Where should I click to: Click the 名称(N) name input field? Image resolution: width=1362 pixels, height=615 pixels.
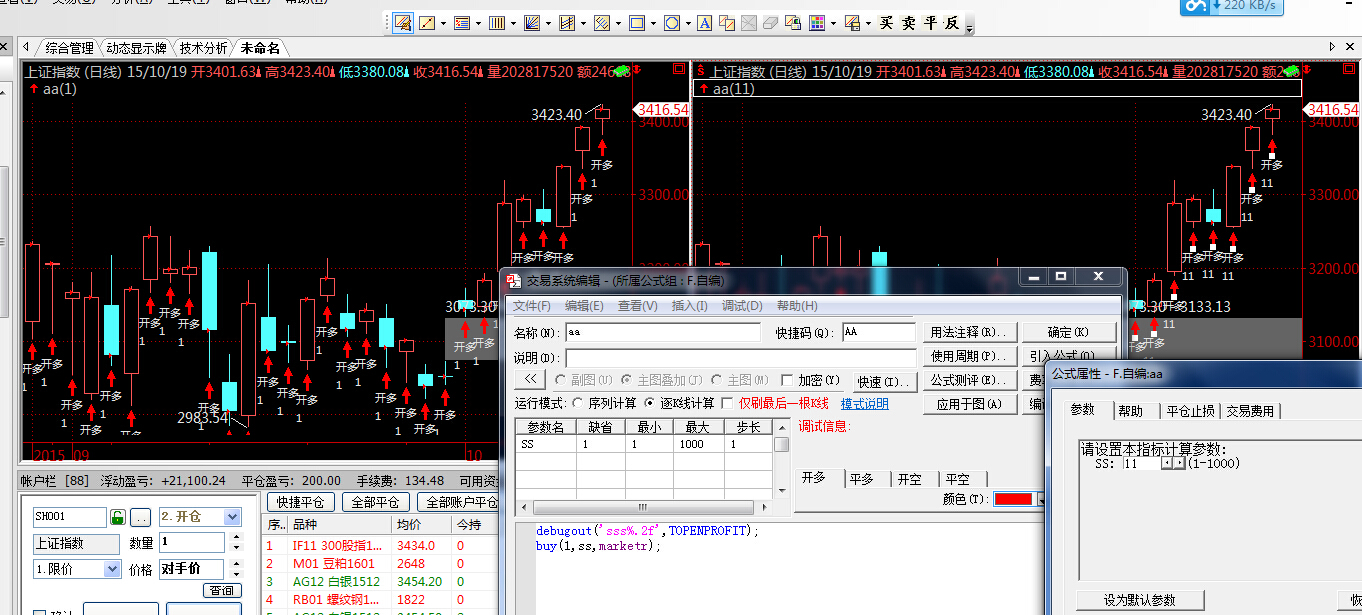coord(663,332)
